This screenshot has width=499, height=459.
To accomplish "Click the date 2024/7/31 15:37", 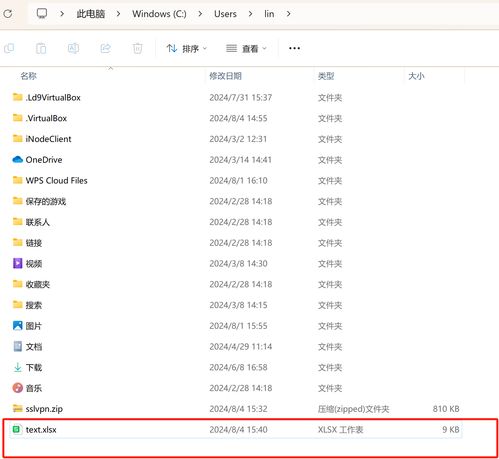I will (241, 98).
